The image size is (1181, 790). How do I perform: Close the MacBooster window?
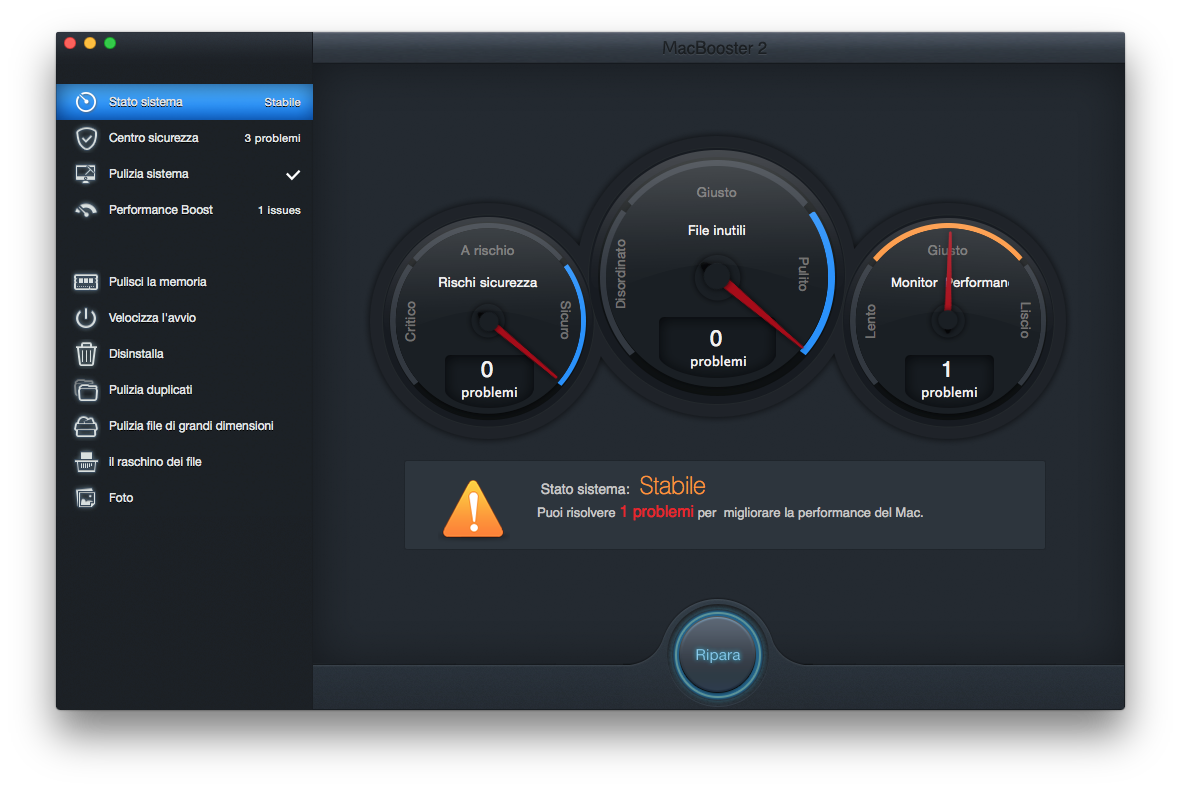point(70,43)
